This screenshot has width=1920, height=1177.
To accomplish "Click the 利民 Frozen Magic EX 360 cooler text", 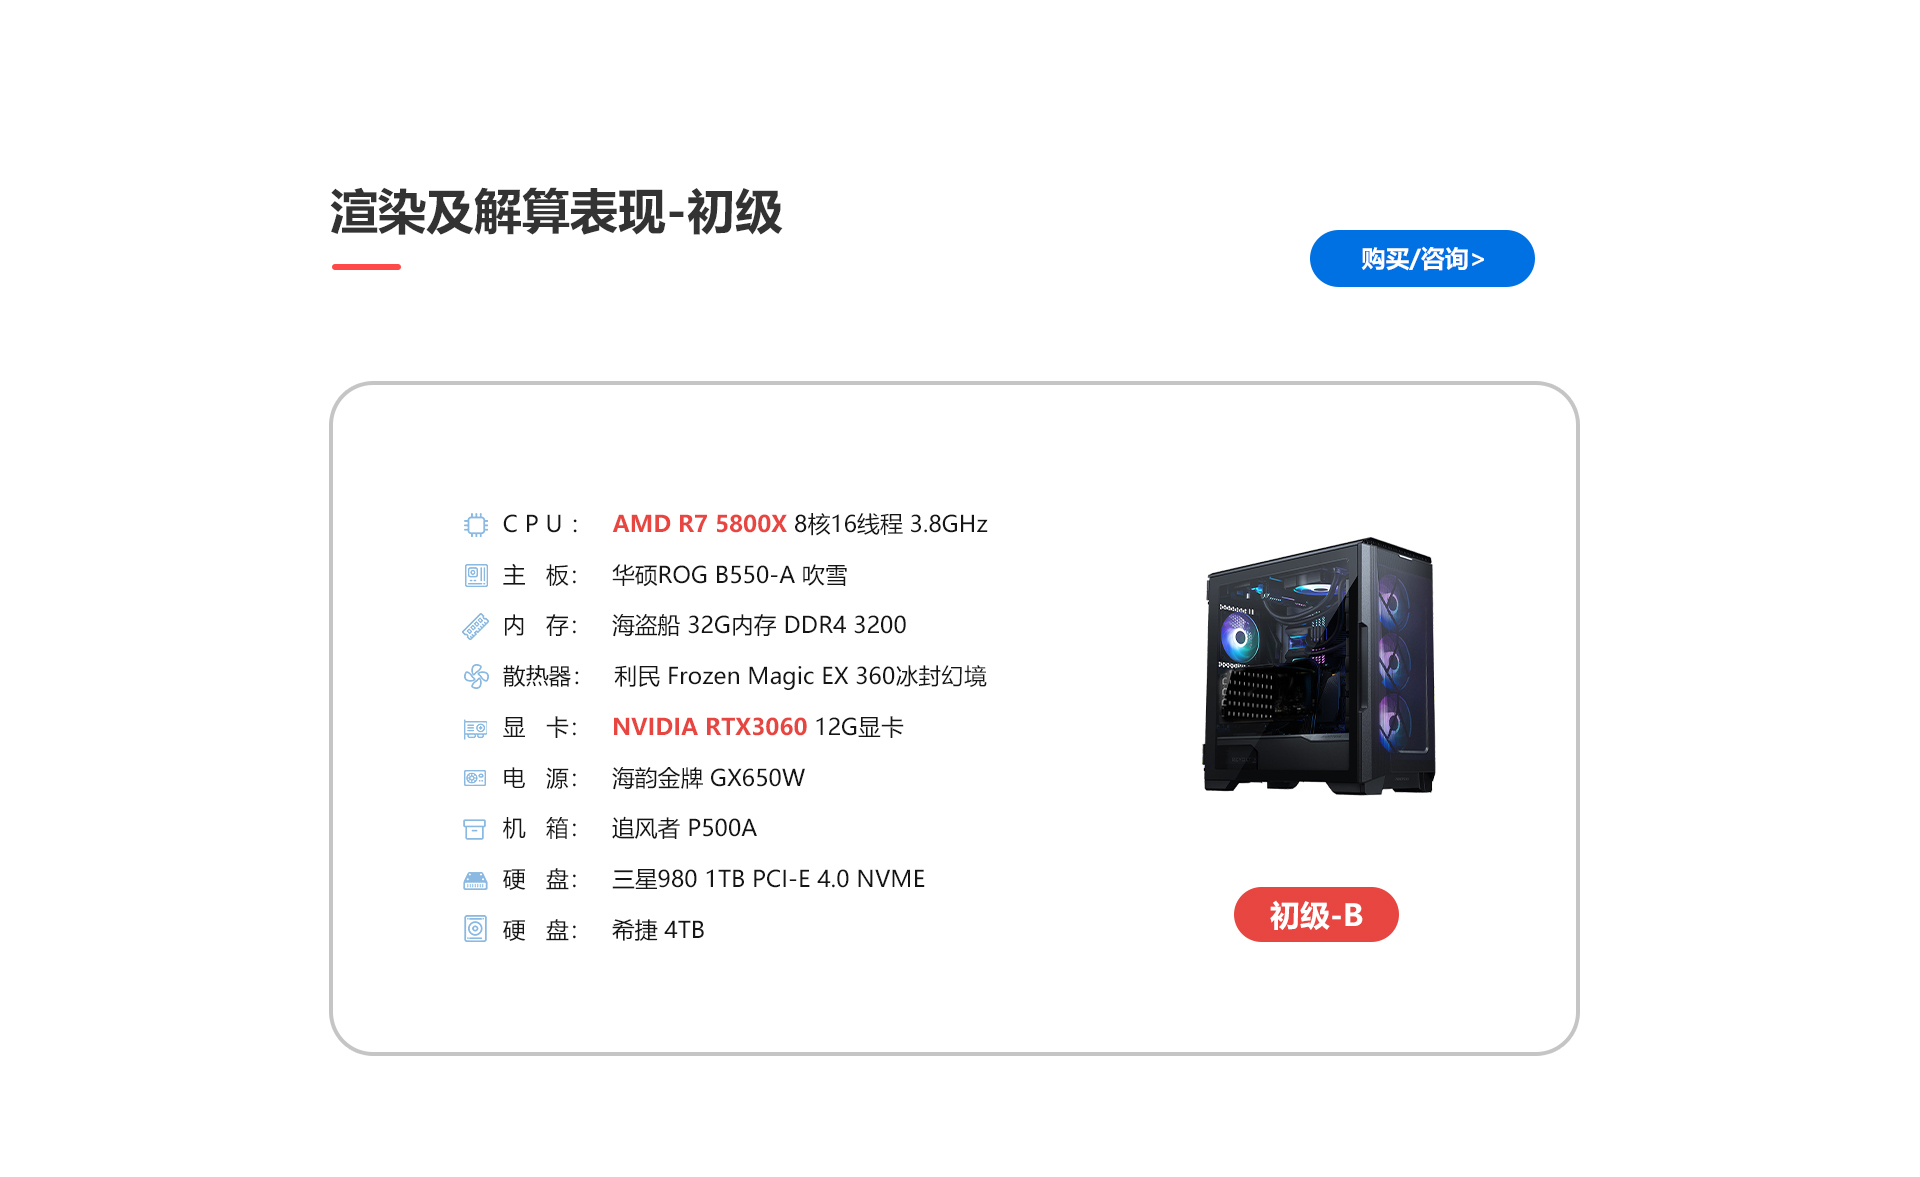I will [x=800, y=676].
